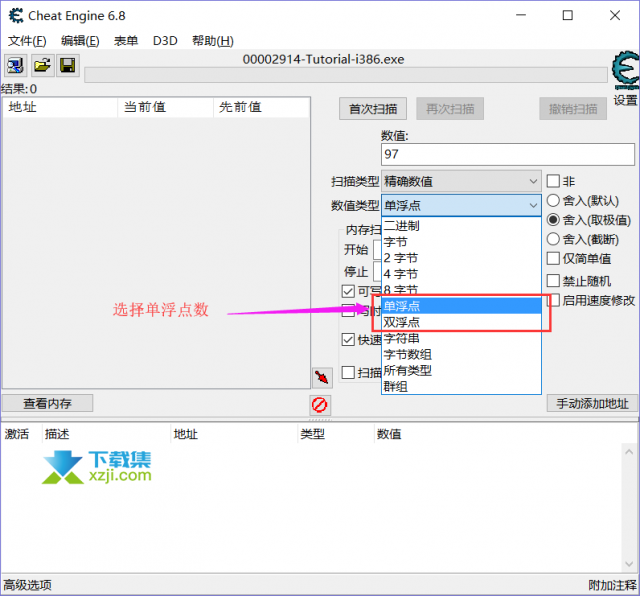This screenshot has height=596, width=640.
Task: Open settings via Cheat Engine logo
Action: coord(626,71)
